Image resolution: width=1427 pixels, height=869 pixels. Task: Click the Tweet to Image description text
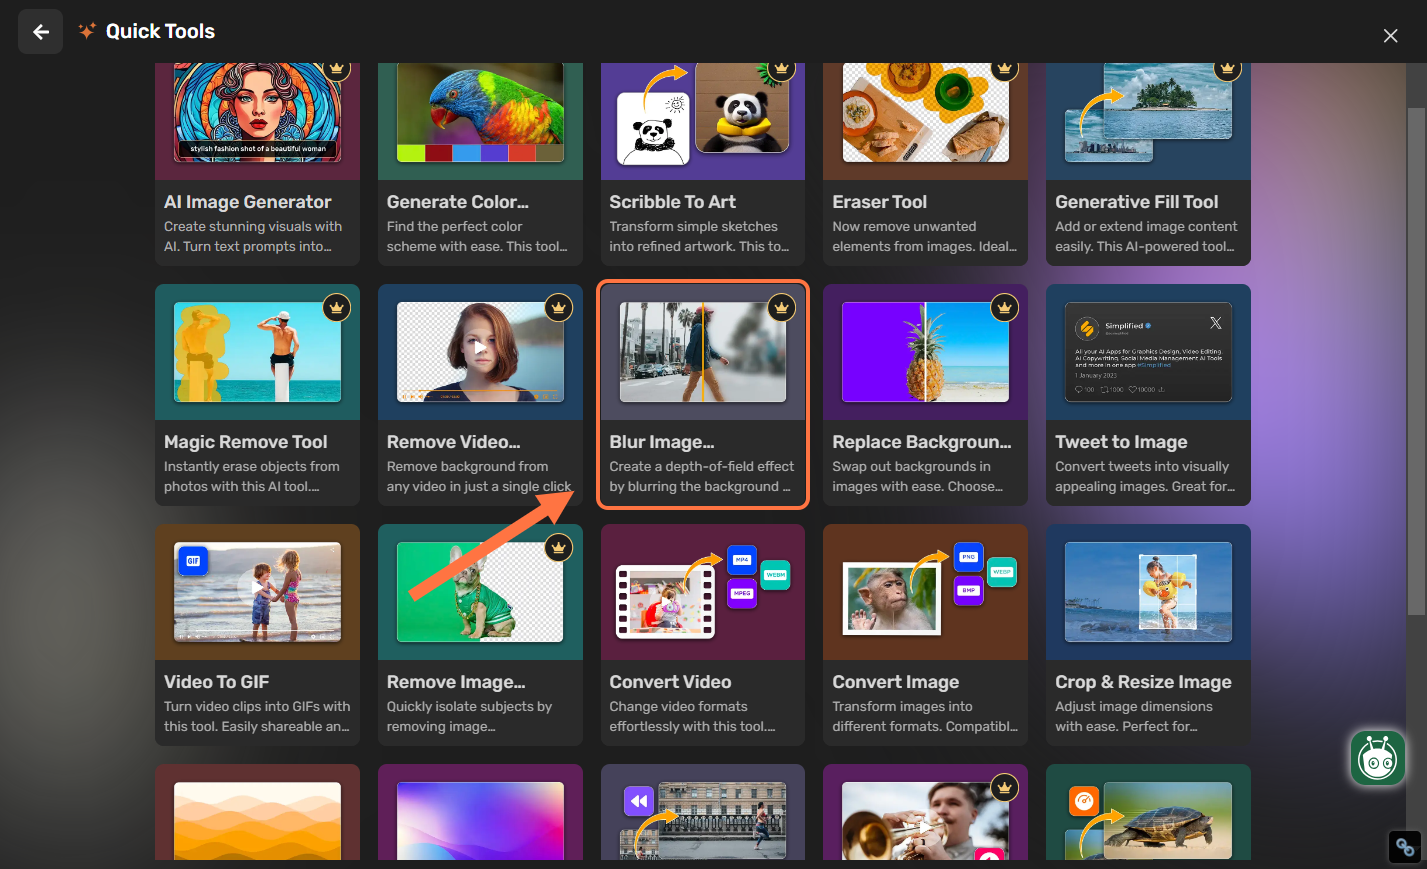1145,477
